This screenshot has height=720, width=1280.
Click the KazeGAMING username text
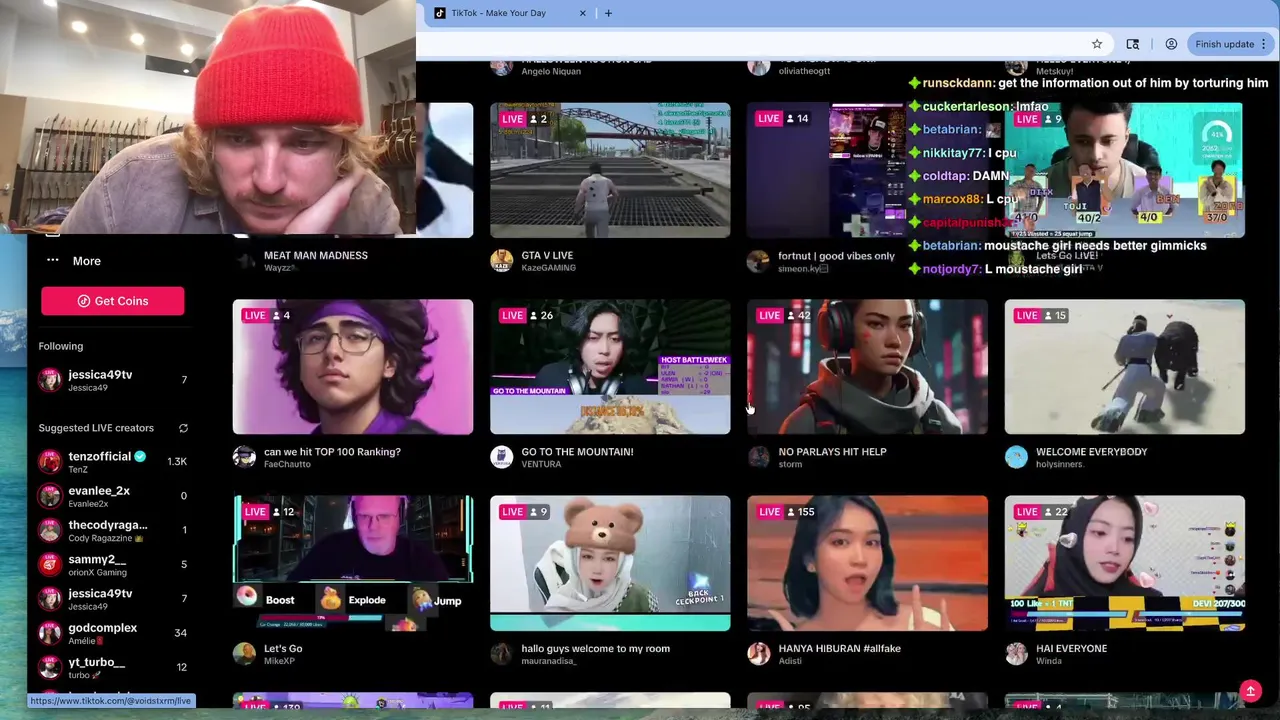click(547, 268)
